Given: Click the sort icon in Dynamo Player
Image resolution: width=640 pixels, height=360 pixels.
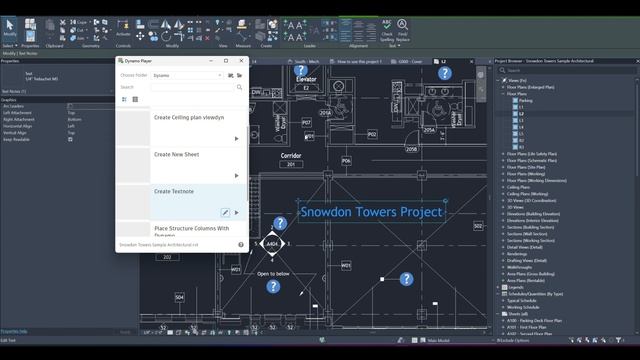Looking at the screenshot, I should coord(124,99).
